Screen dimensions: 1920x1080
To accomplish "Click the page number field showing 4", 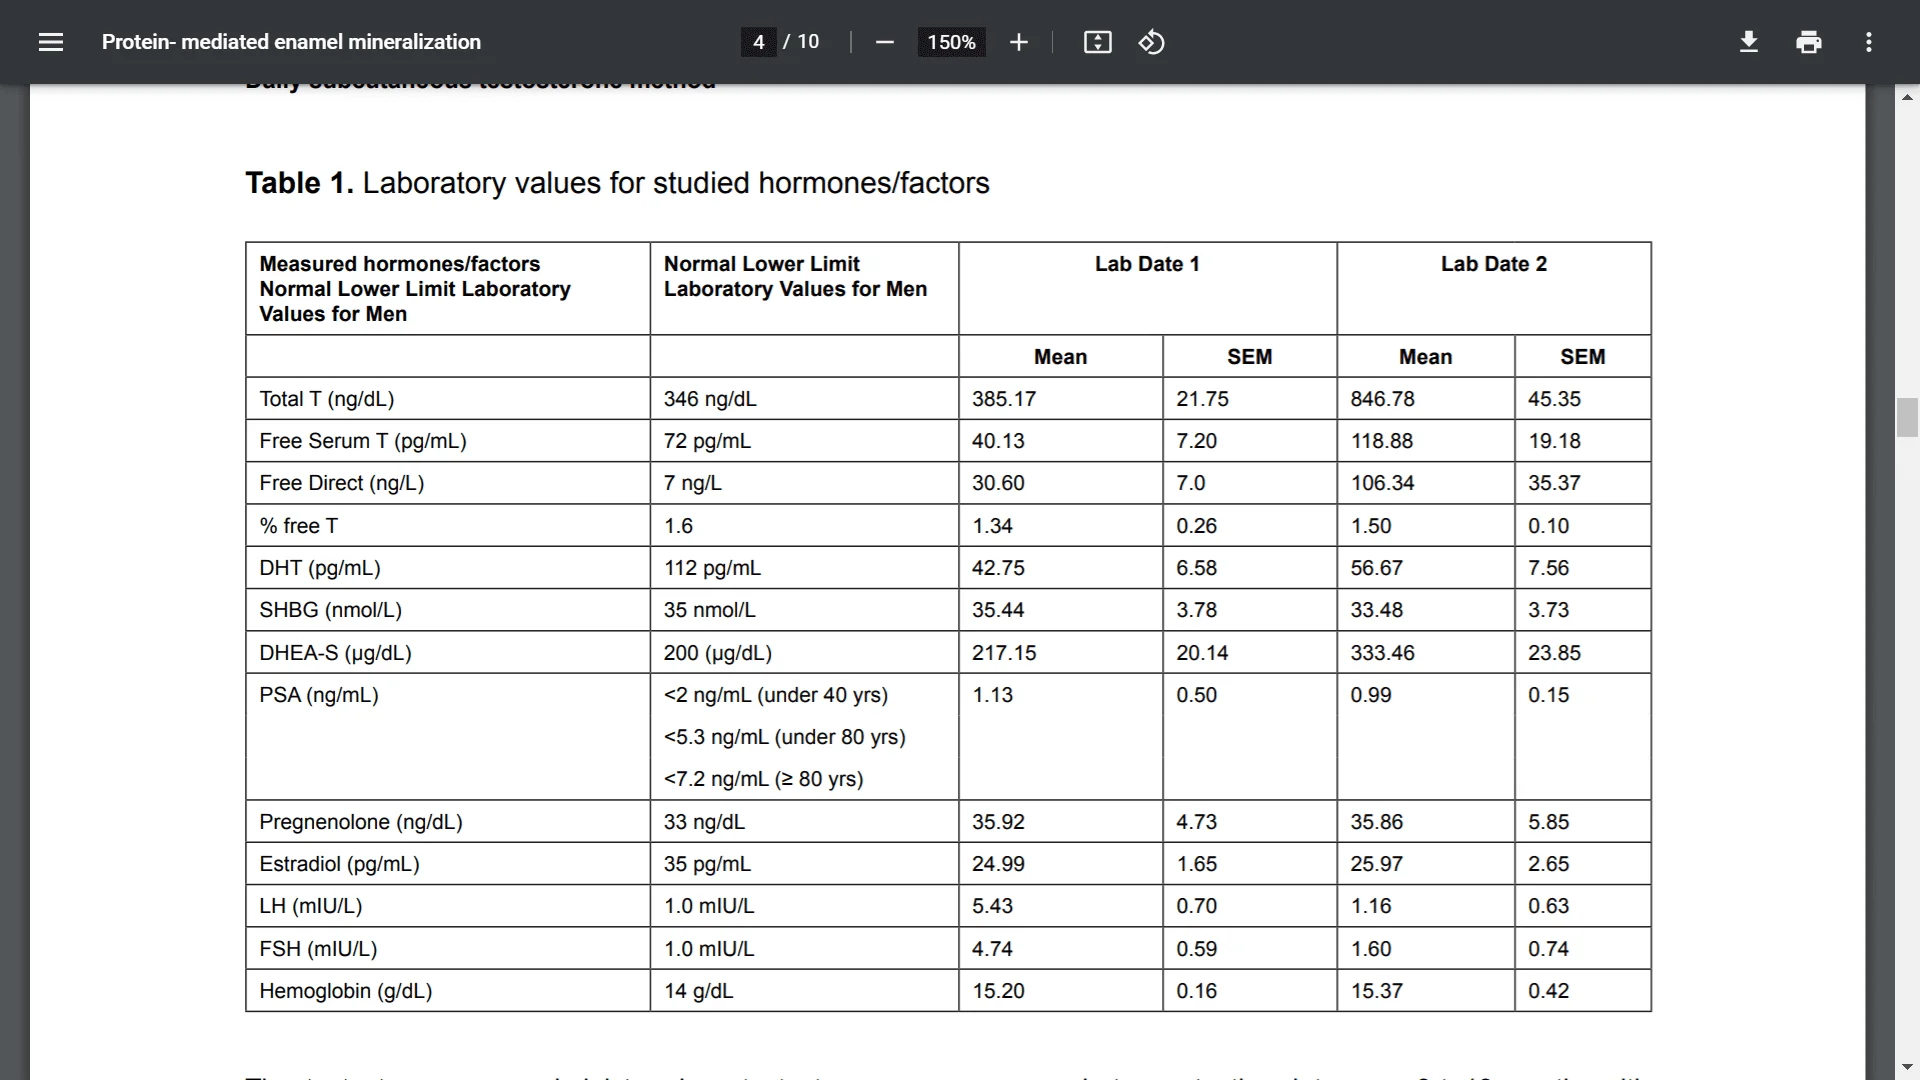I will coord(759,42).
